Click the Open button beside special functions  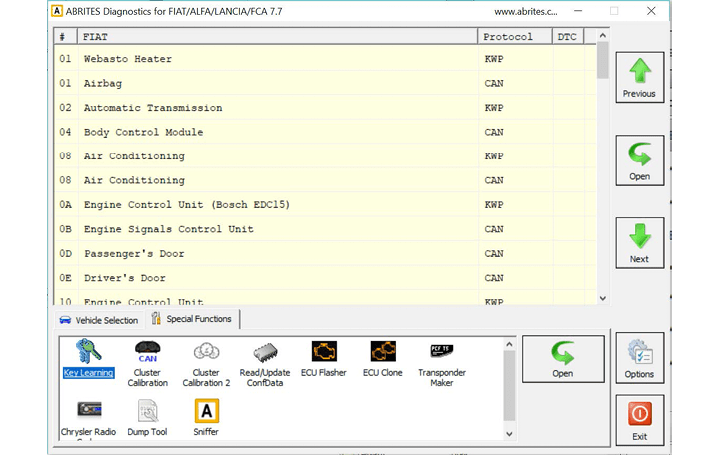(x=563, y=359)
